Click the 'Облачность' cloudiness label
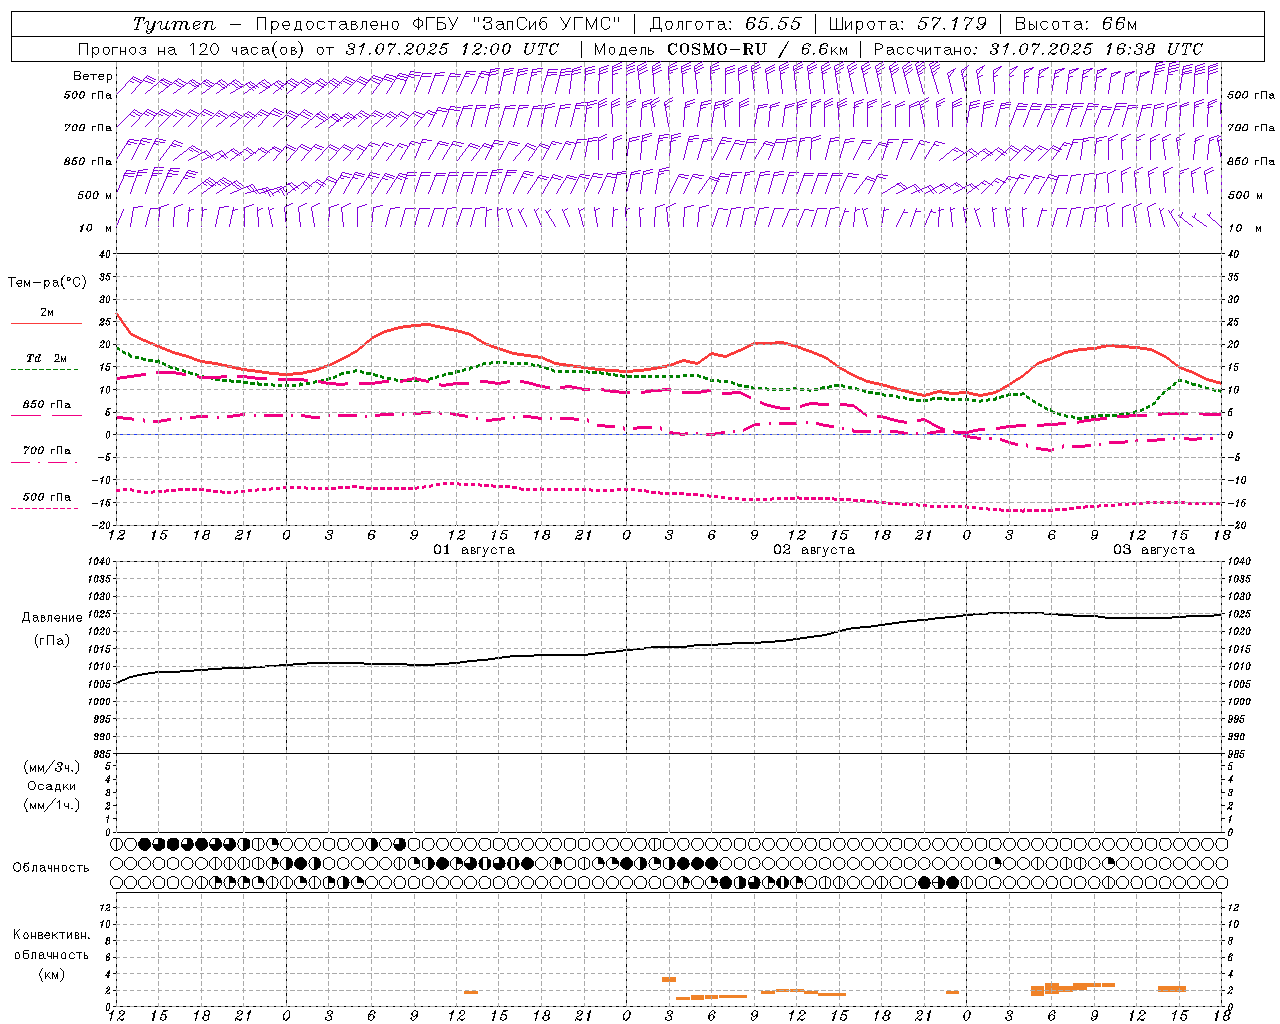1280x1024 pixels. 51,867
